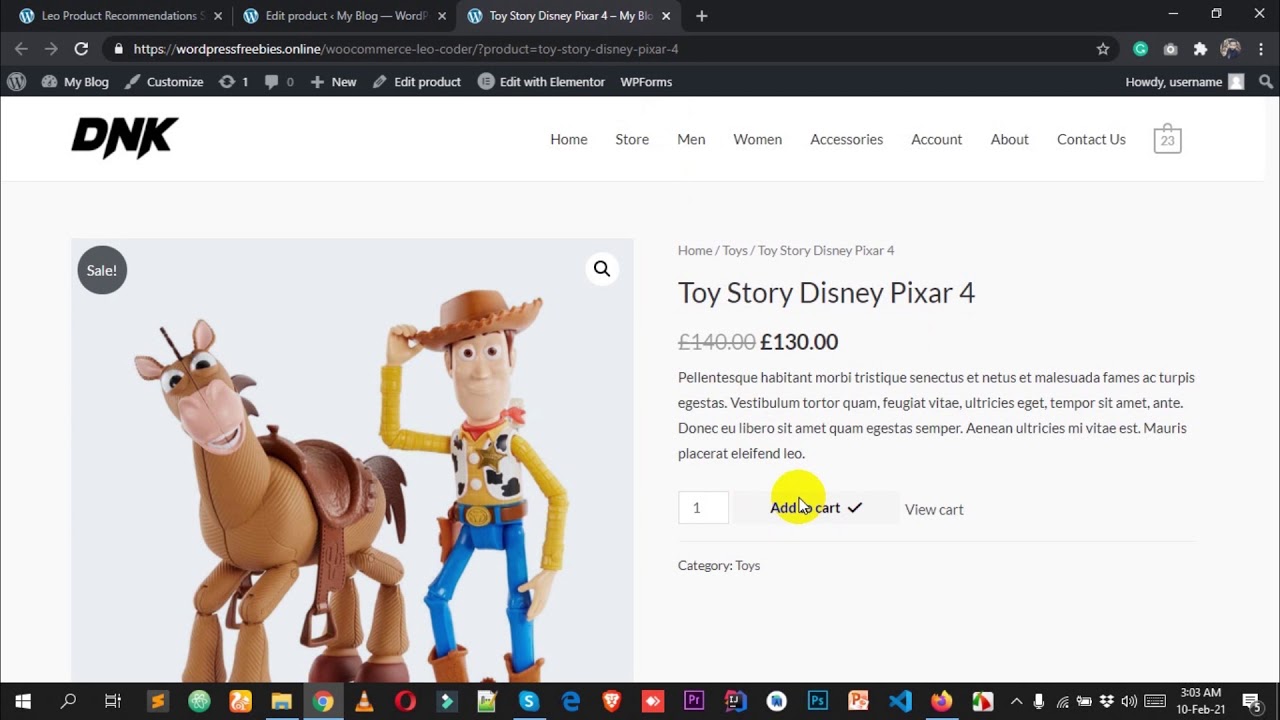Screen dimensions: 1280x720
Task: Open comments item in admin bar
Action: click(x=279, y=82)
